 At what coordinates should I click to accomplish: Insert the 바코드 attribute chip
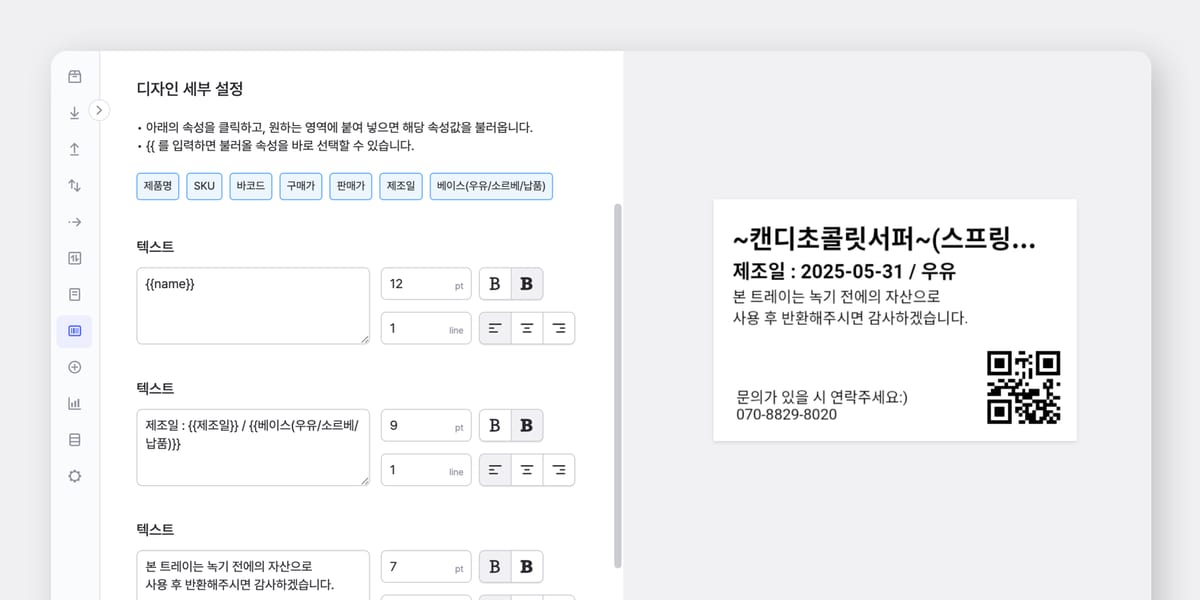249,186
